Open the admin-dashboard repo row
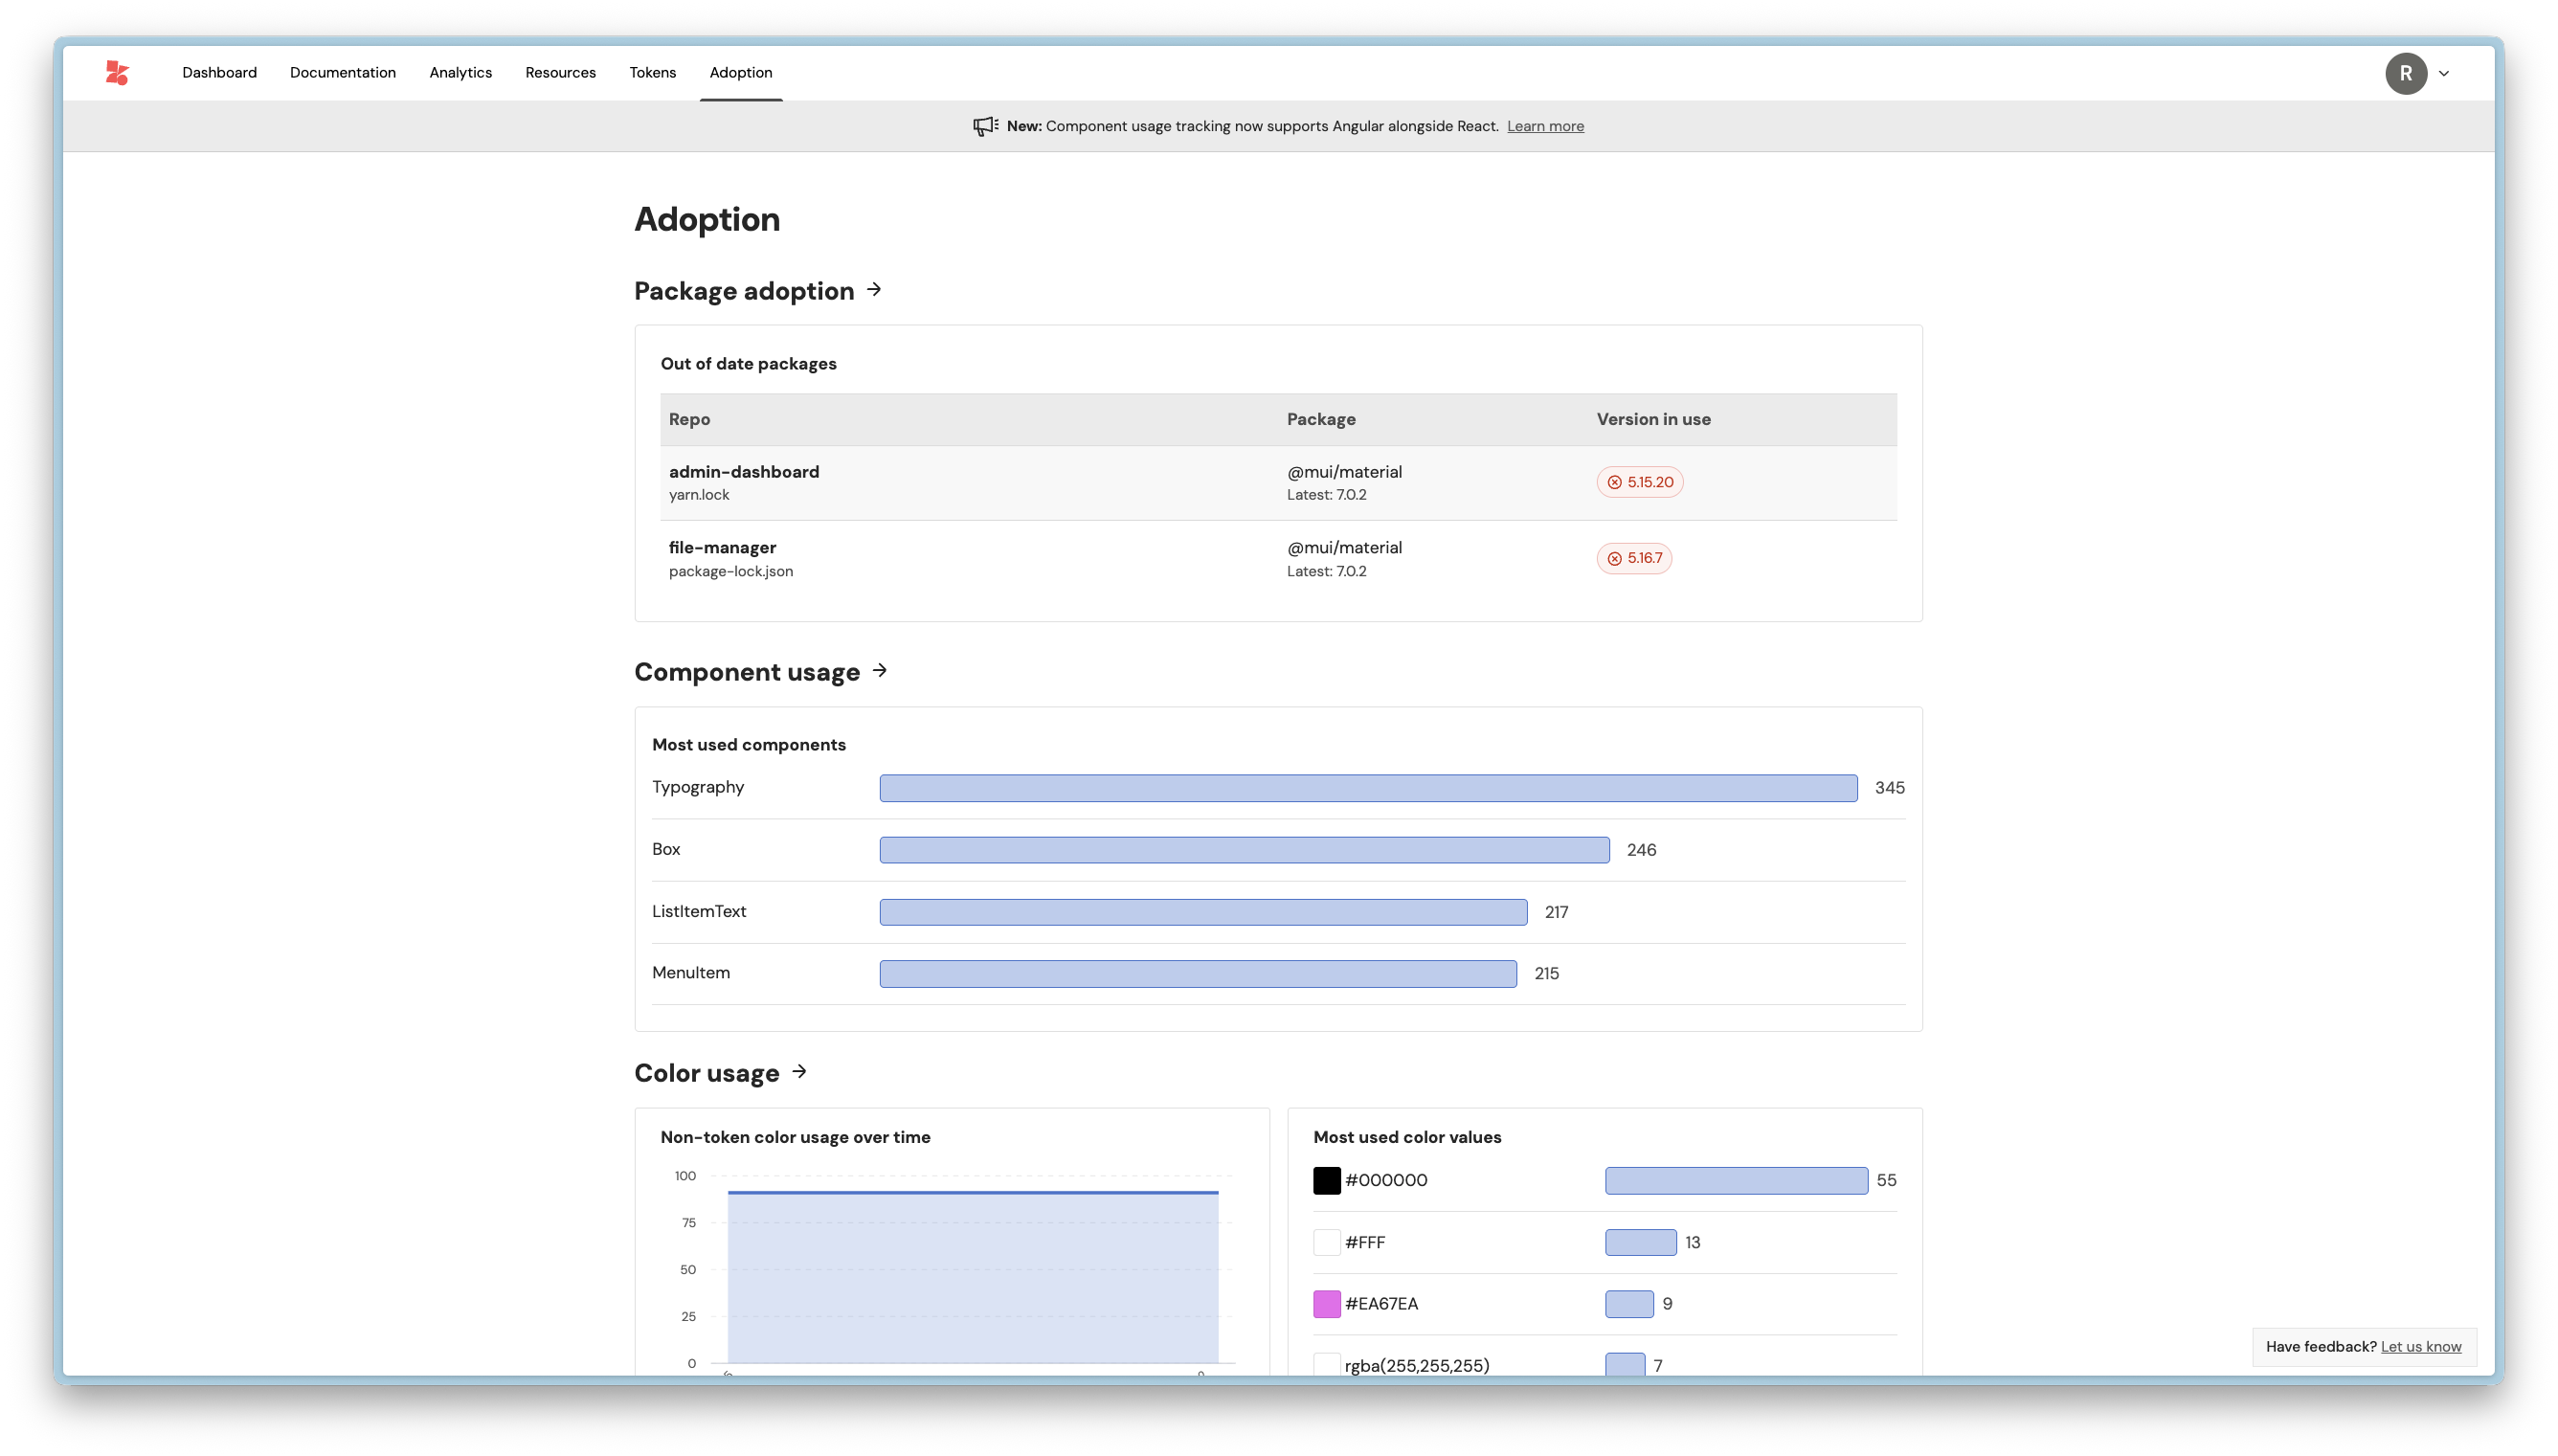 point(743,472)
